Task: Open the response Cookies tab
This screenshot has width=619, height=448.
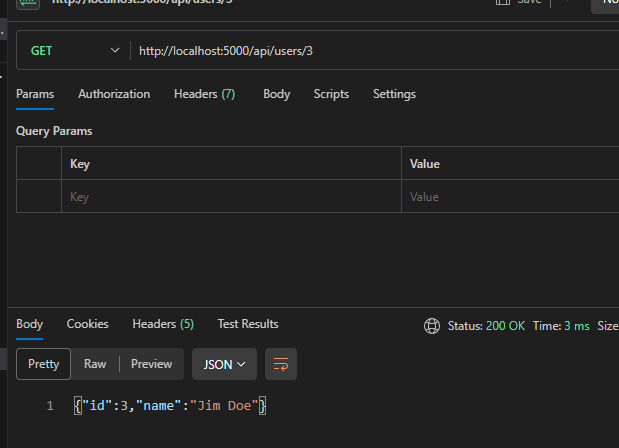Action: point(87,324)
